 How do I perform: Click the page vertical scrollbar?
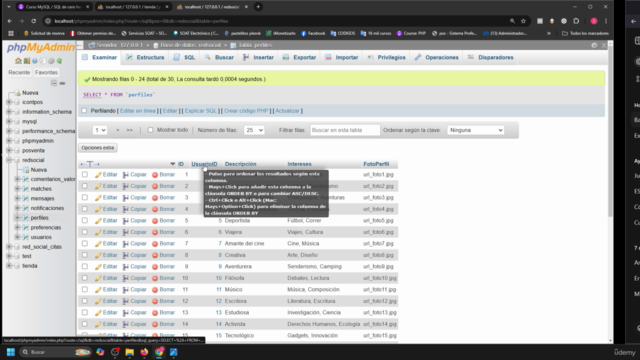tap(610, 131)
